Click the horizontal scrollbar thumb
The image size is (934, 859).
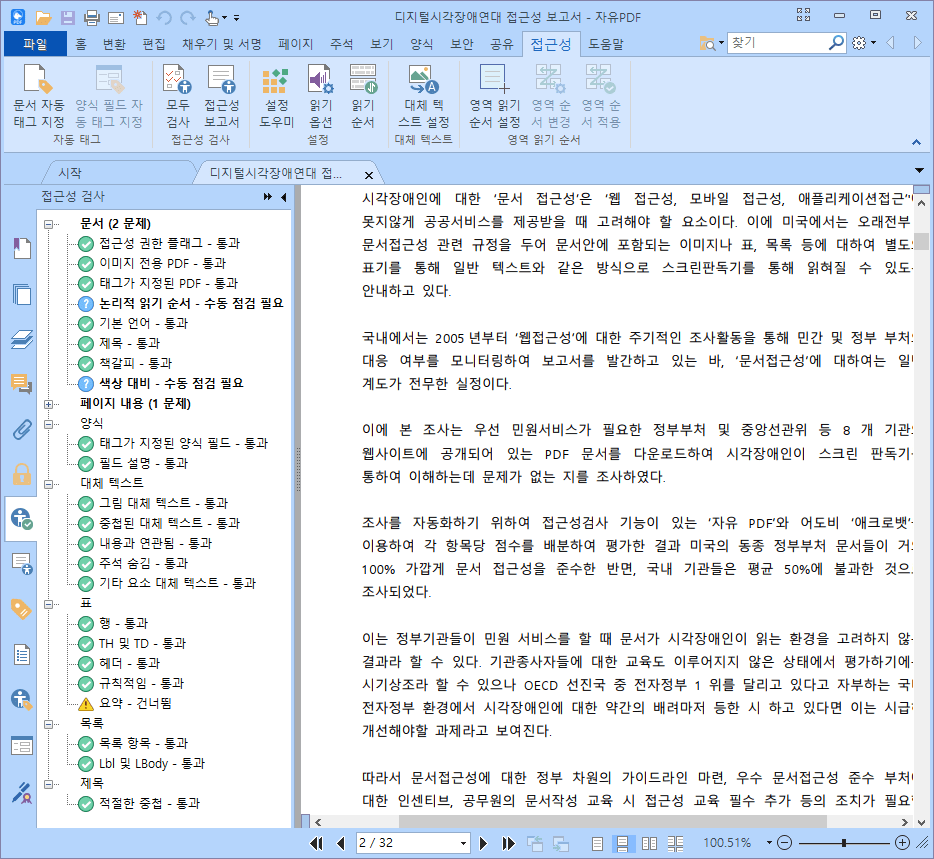[x=612, y=822]
